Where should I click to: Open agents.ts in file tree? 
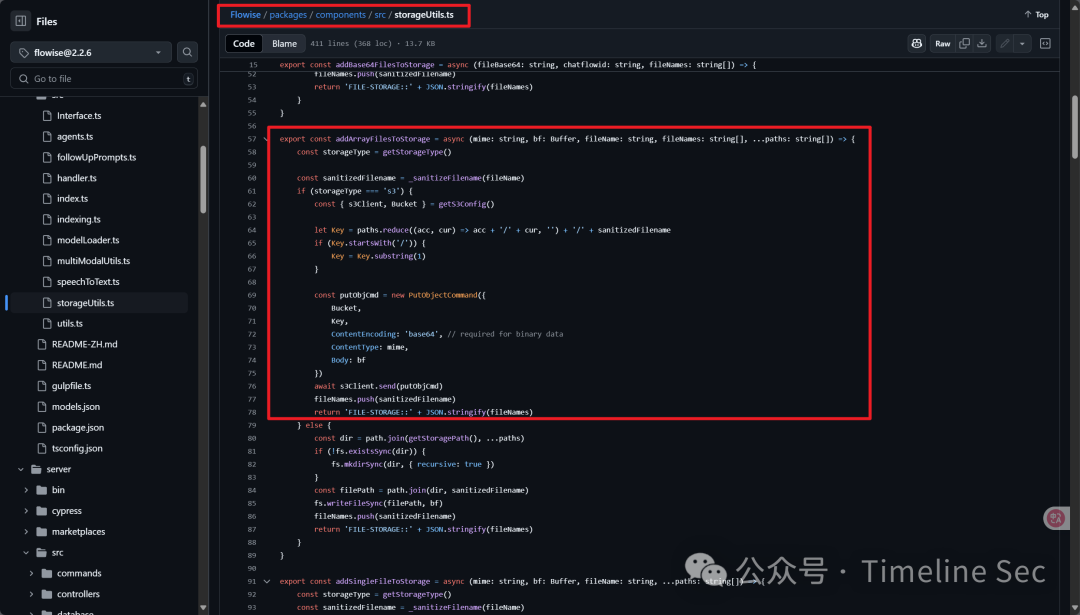[x=75, y=136]
